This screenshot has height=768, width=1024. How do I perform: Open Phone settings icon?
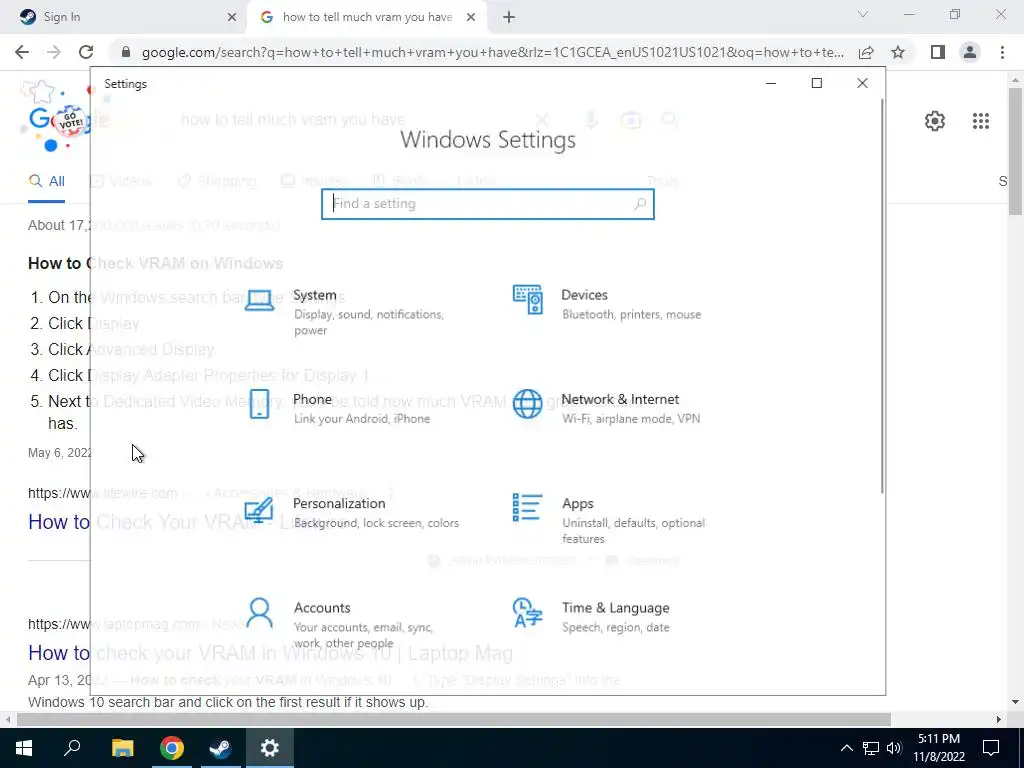coord(259,404)
